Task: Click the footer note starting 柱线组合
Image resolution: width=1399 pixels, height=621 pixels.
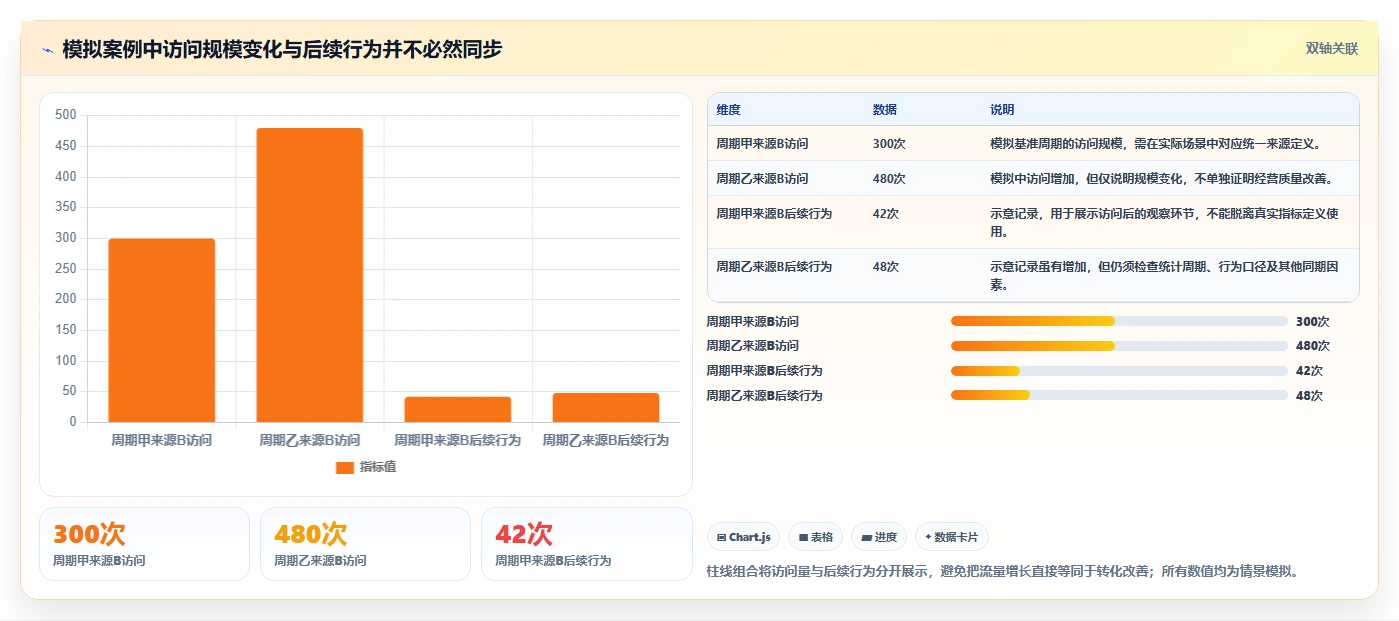Action: coord(1003,572)
